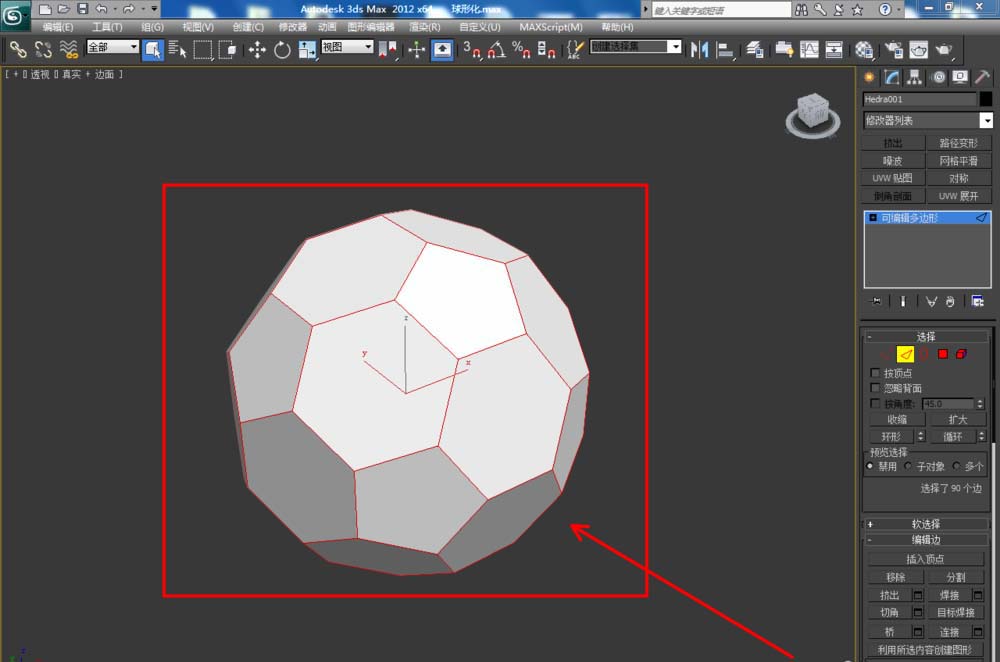Click the New Scene icon in the title bar

[45, 9]
